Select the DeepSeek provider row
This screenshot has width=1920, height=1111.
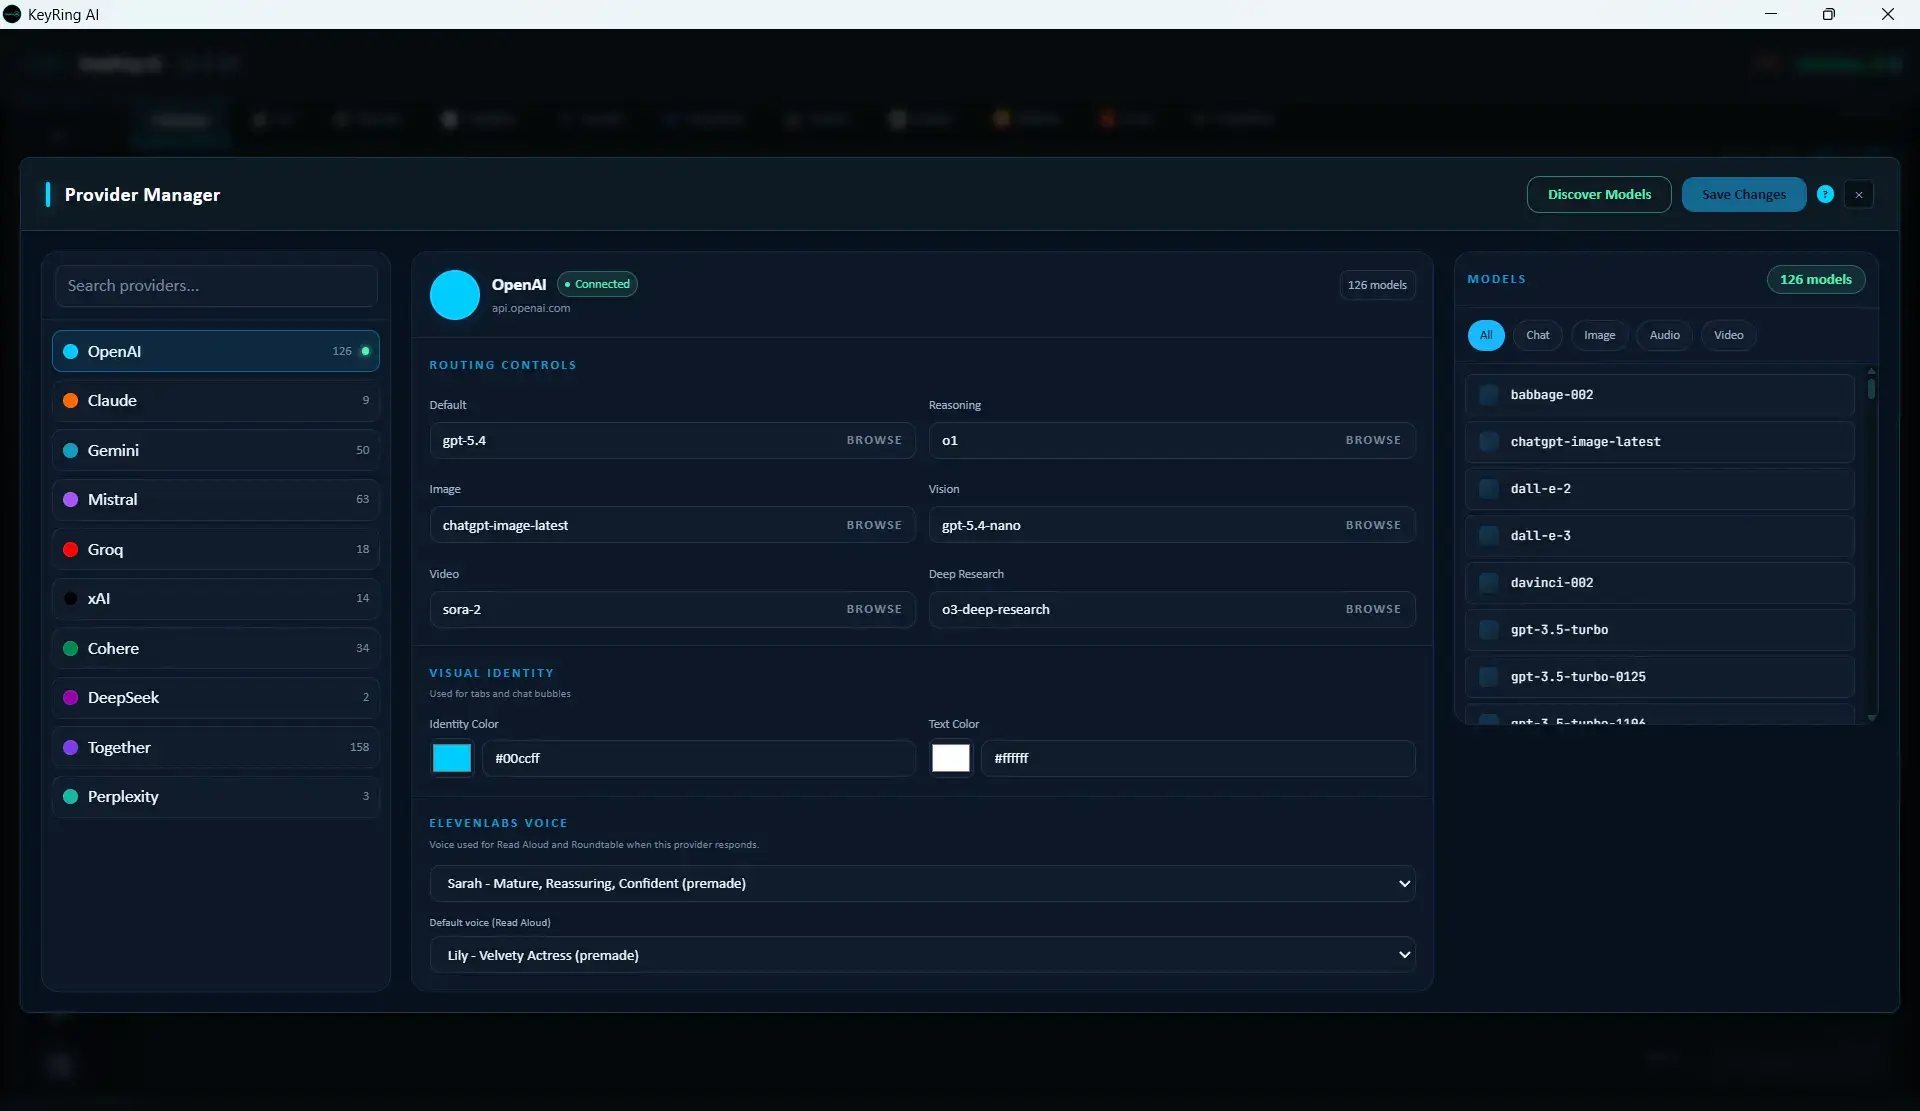[216, 697]
